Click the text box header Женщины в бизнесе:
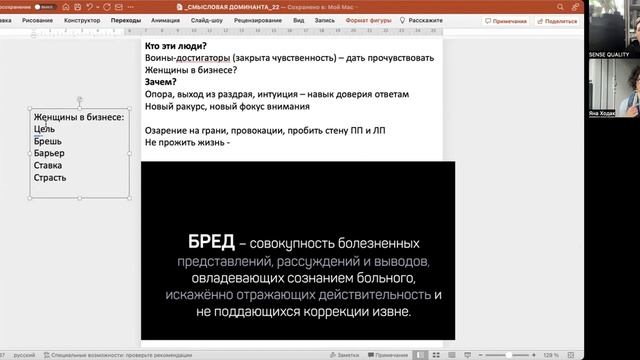This screenshot has width=640, height=360. pos(79,117)
